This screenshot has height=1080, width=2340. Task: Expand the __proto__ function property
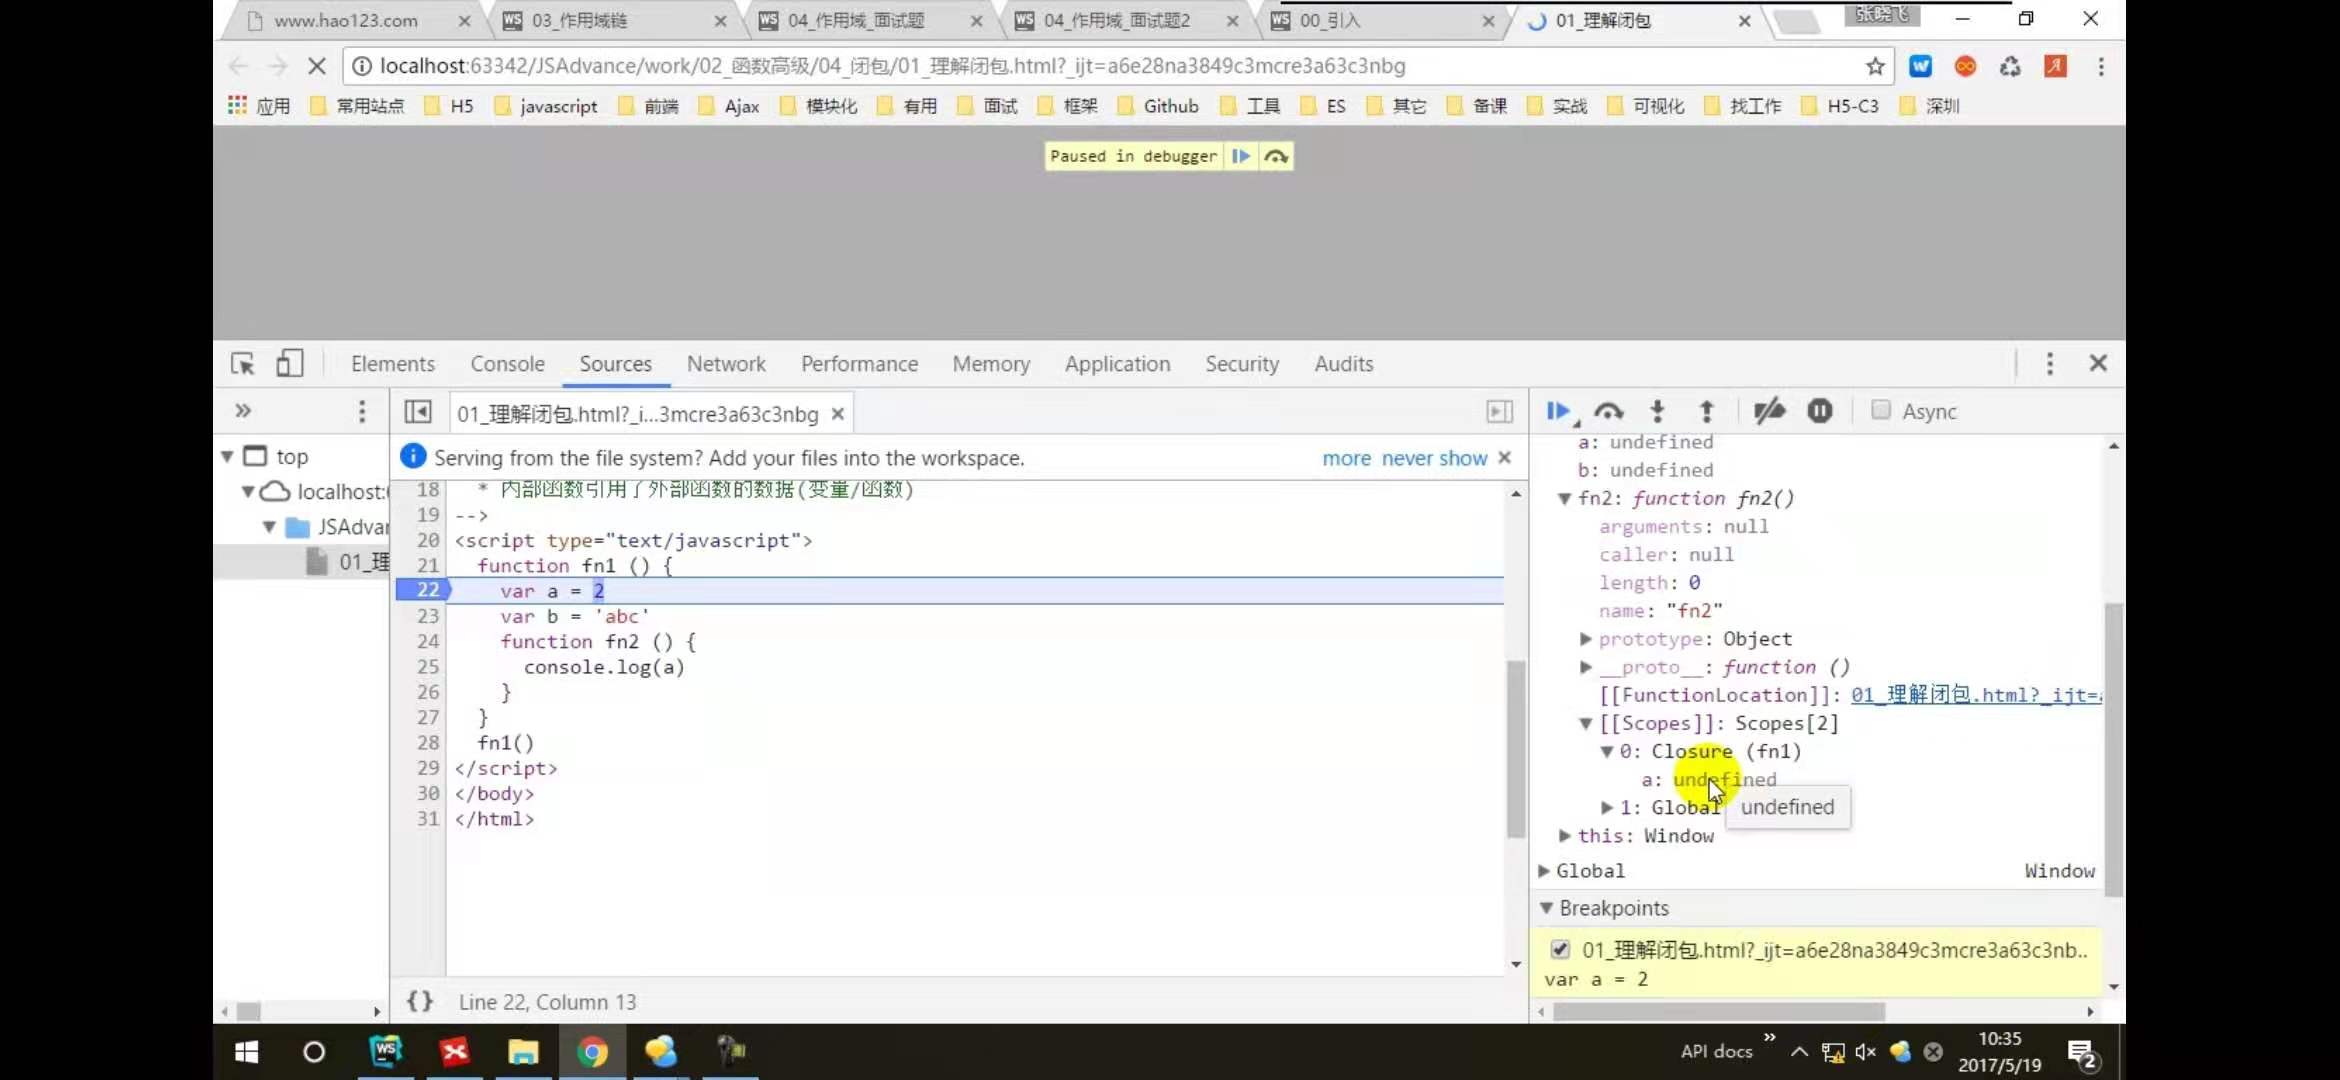coord(1585,666)
